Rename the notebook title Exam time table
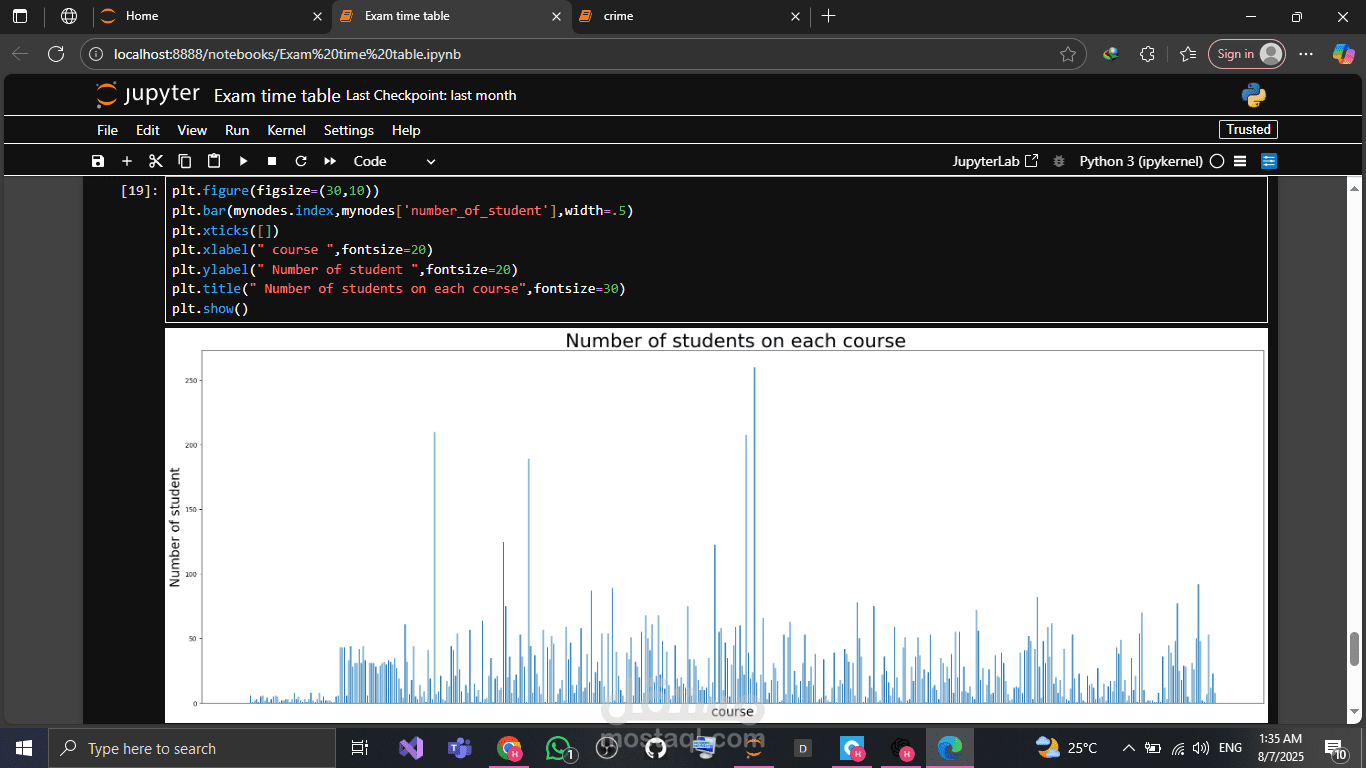The height and width of the screenshot is (768, 1366). [x=277, y=95]
